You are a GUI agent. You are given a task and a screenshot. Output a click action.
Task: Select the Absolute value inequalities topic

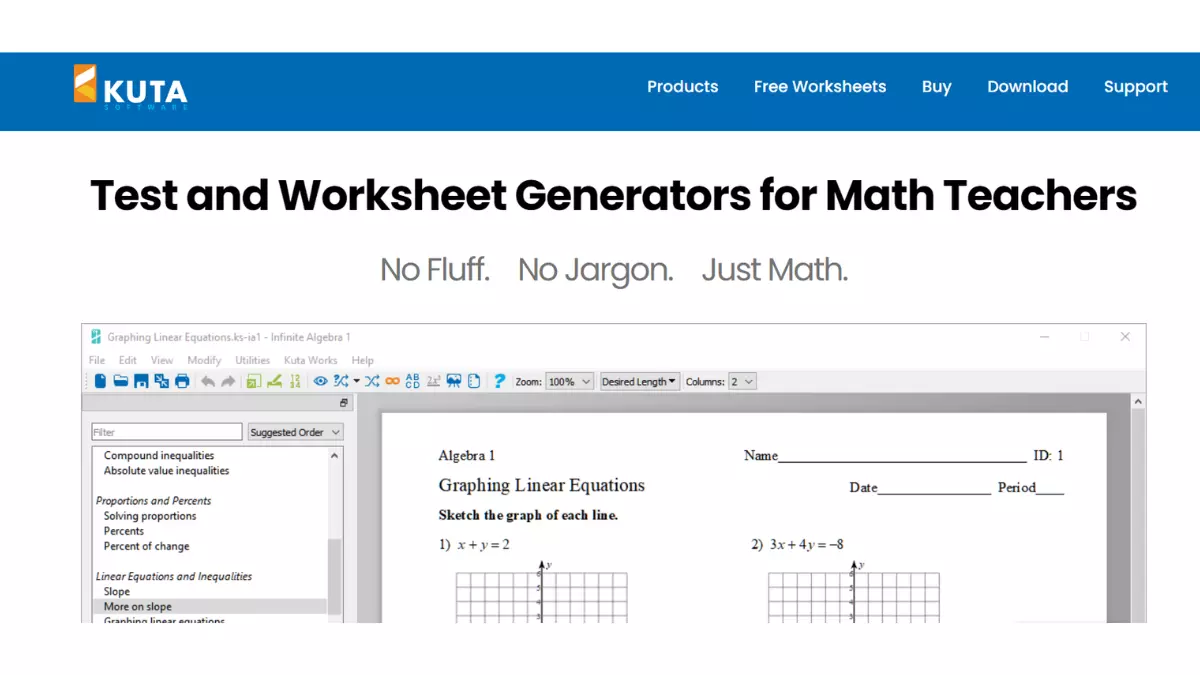(x=166, y=471)
